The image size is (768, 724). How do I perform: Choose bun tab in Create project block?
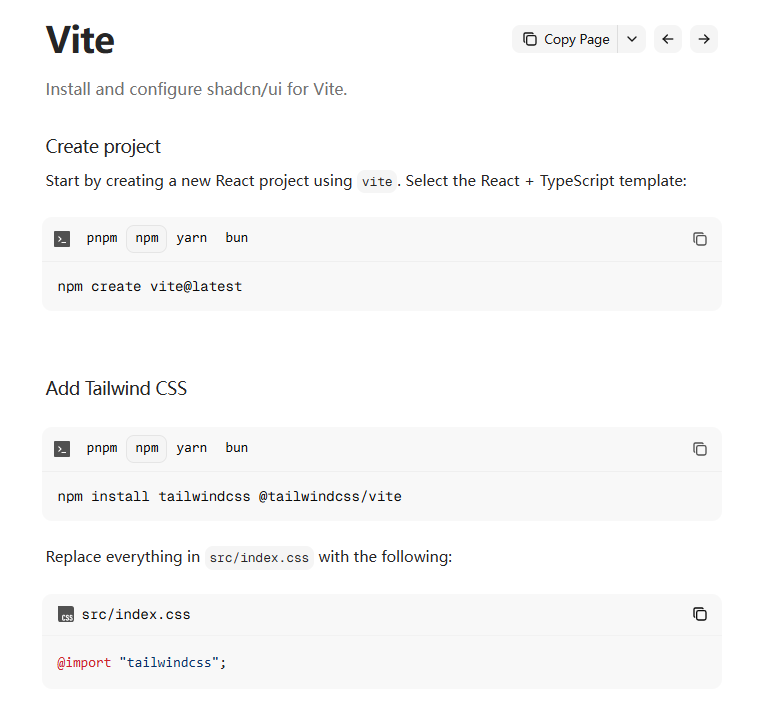(x=237, y=238)
